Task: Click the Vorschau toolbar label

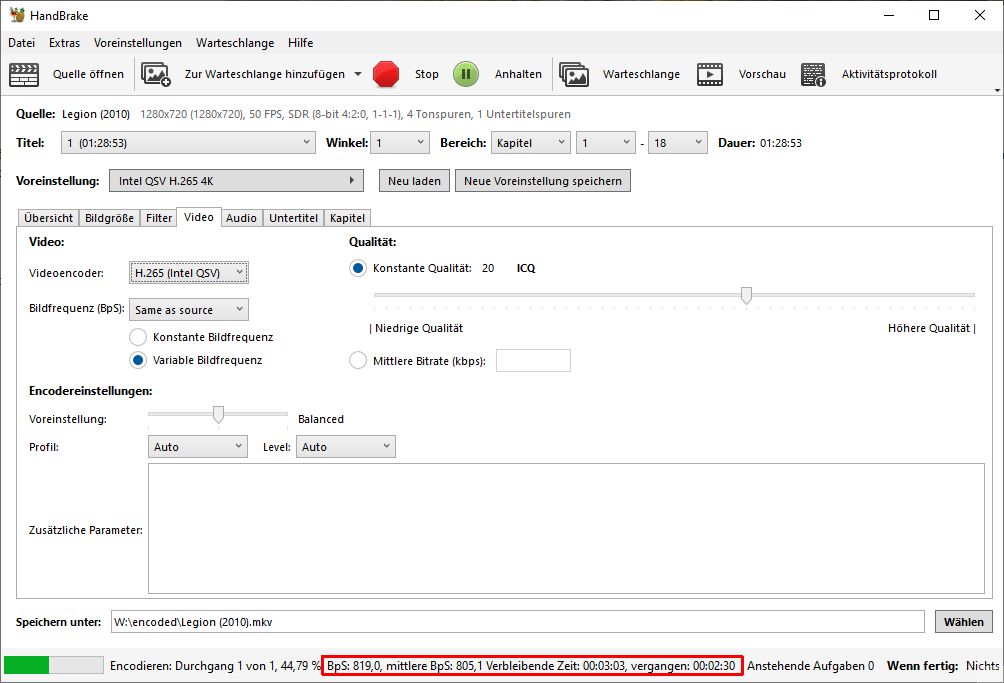Action: coord(762,74)
